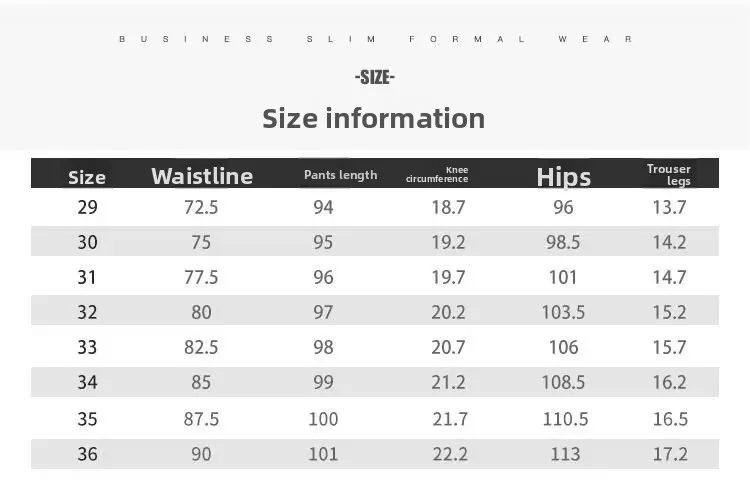
Task: Click the Business Slim Formal Wear text
Action: pos(375,39)
